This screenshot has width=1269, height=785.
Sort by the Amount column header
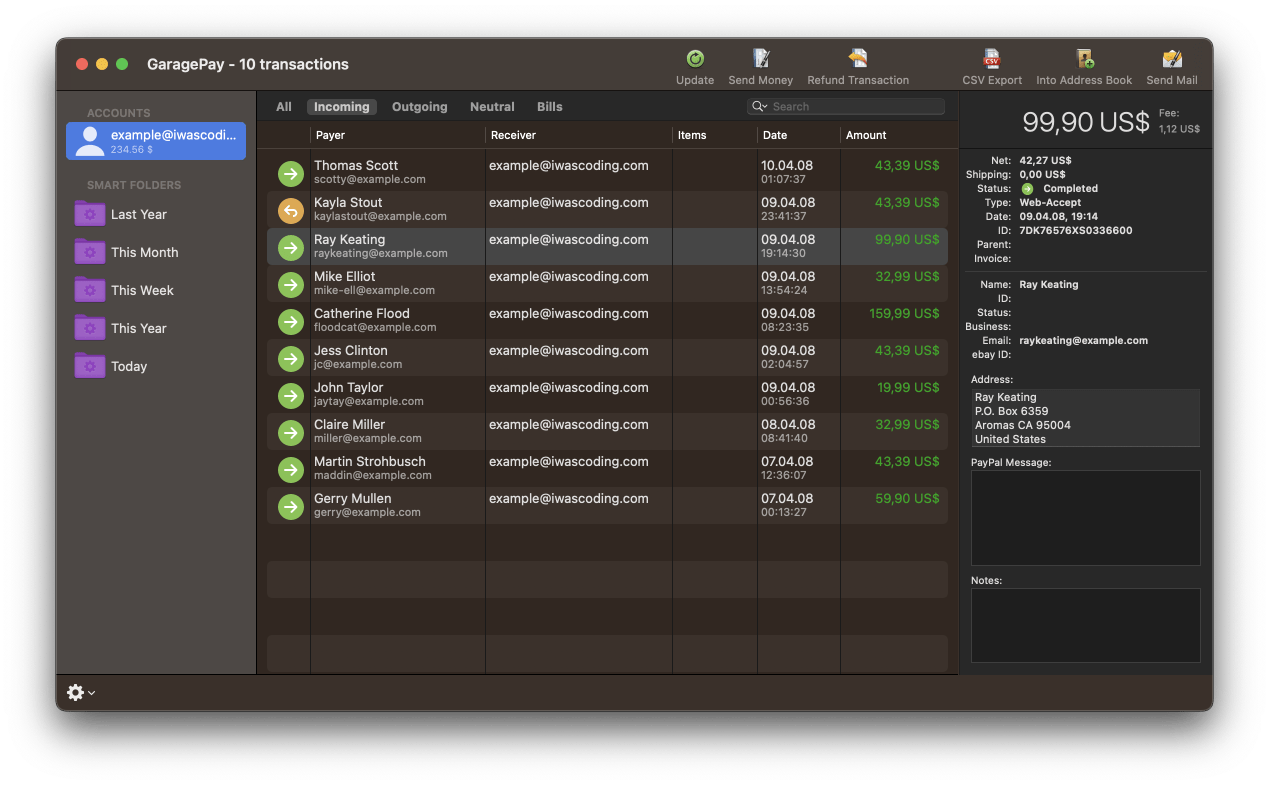pyautogui.click(x=894, y=135)
